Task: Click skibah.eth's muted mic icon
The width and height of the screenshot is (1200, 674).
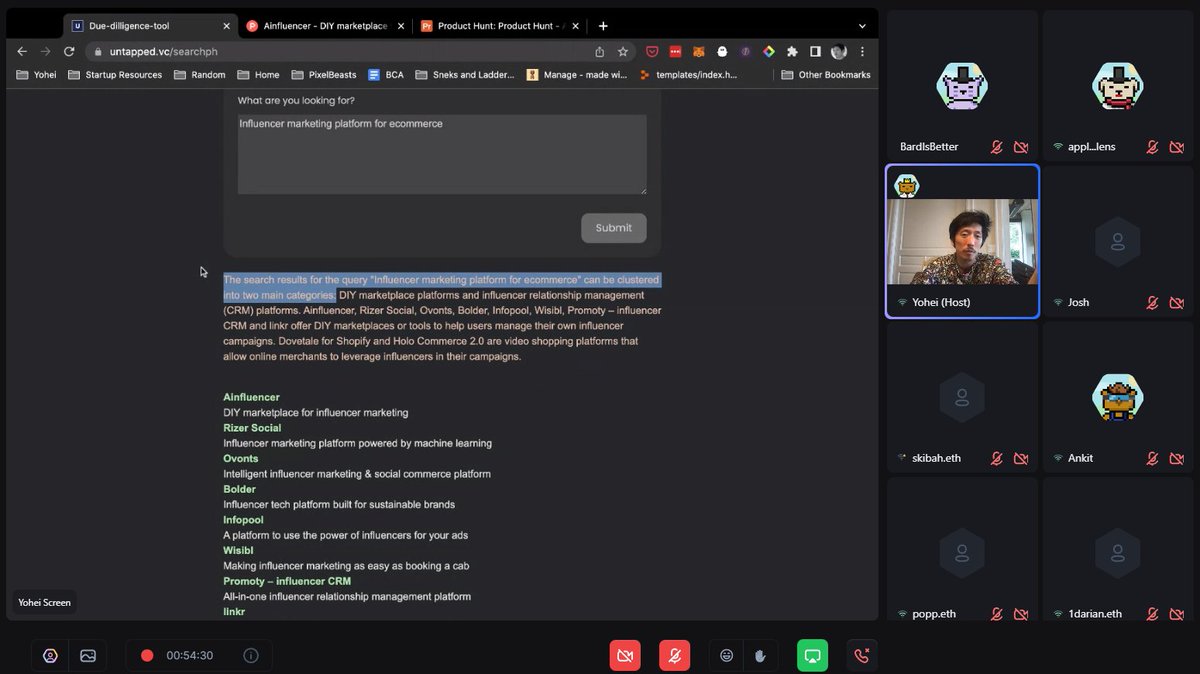Action: pyautogui.click(x=997, y=459)
